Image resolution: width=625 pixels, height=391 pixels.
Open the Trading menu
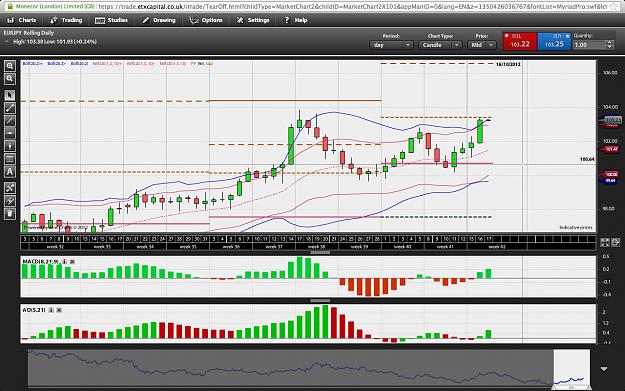(66, 20)
